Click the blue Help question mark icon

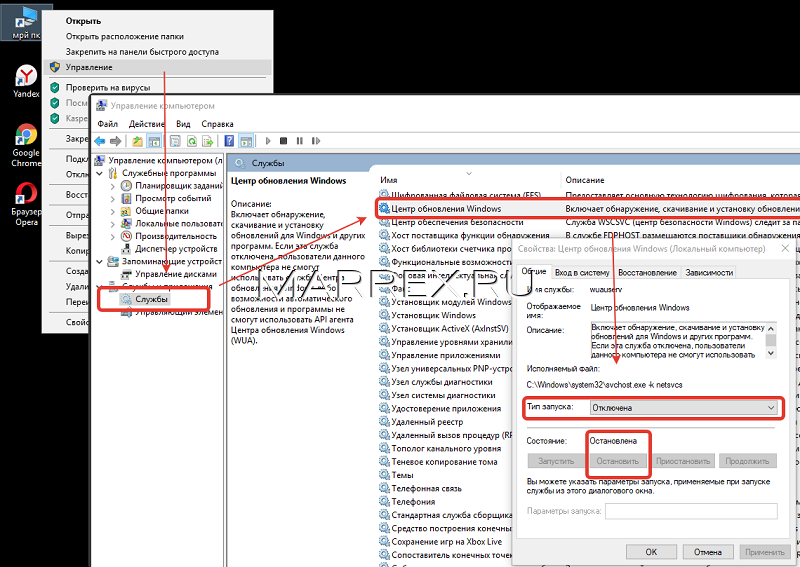[230, 141]
